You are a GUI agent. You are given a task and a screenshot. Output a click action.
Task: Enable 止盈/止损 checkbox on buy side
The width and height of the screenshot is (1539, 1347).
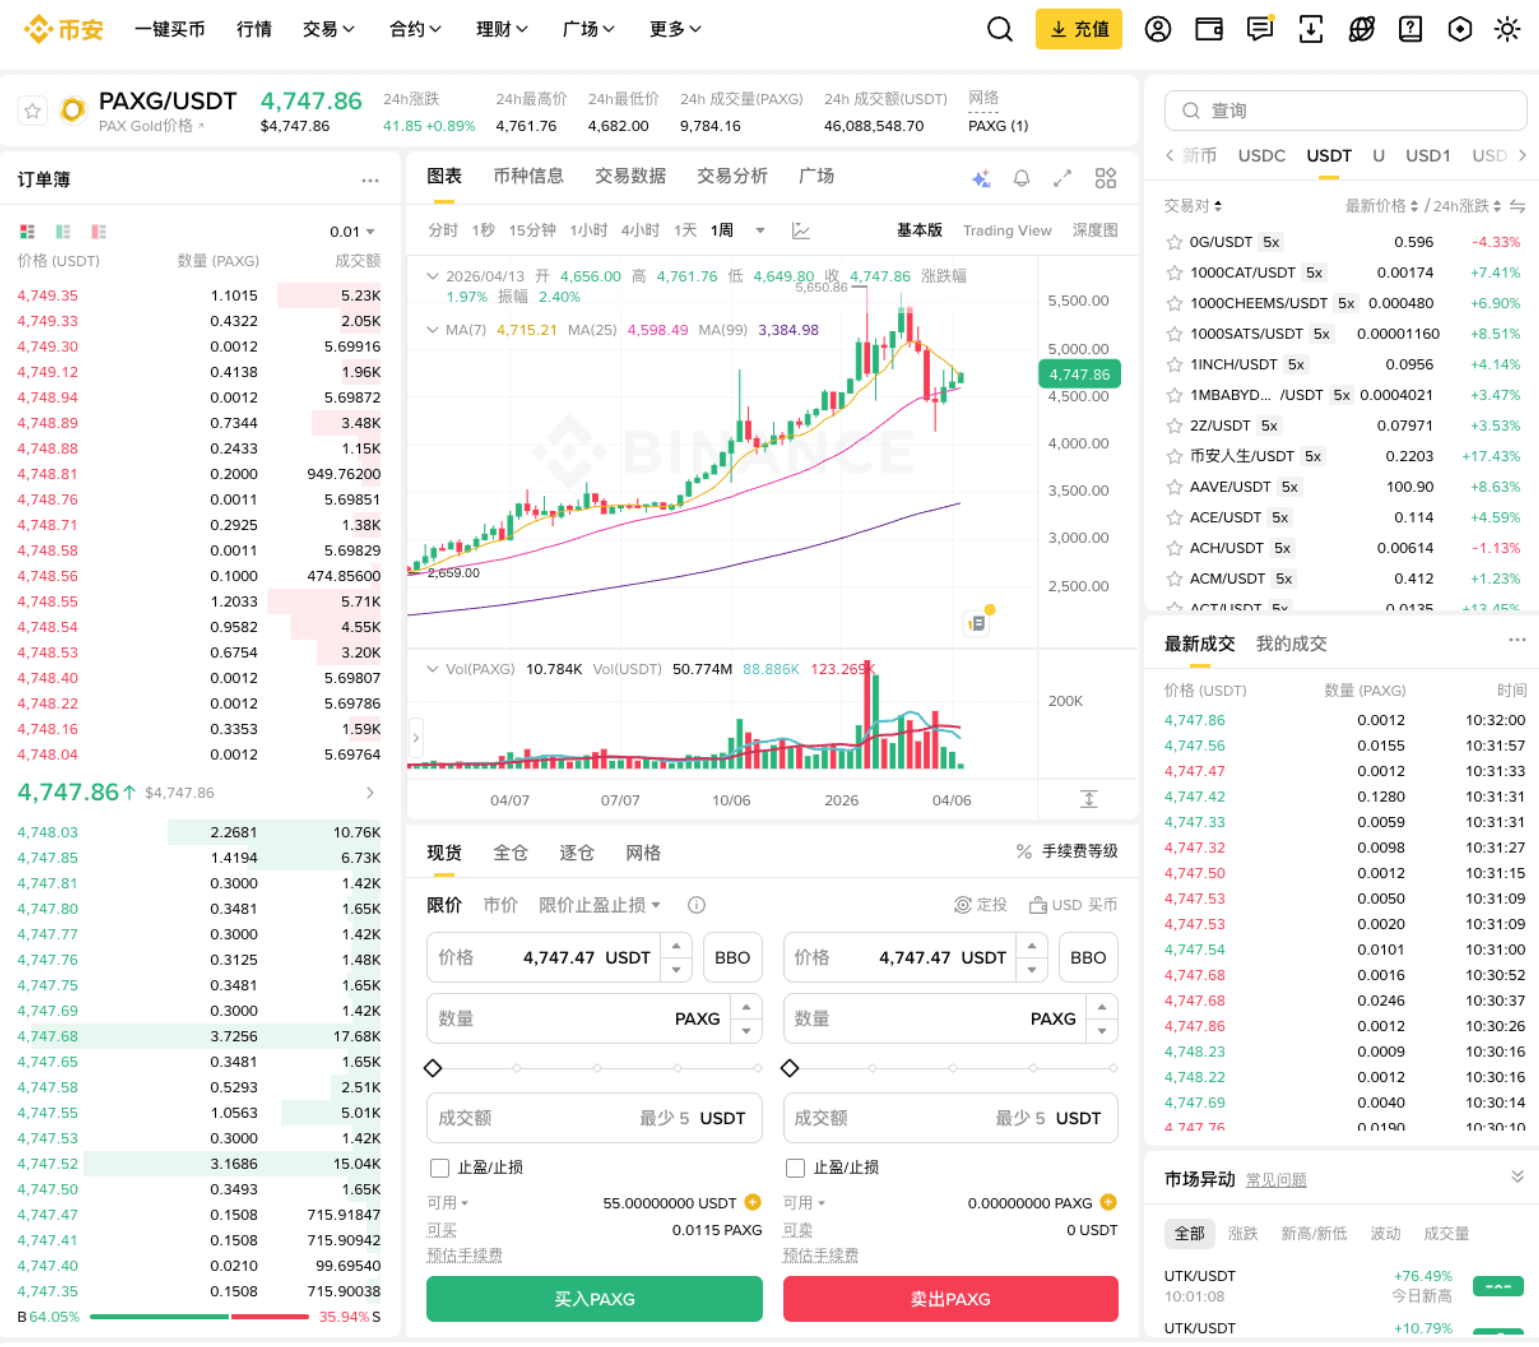439,1167
